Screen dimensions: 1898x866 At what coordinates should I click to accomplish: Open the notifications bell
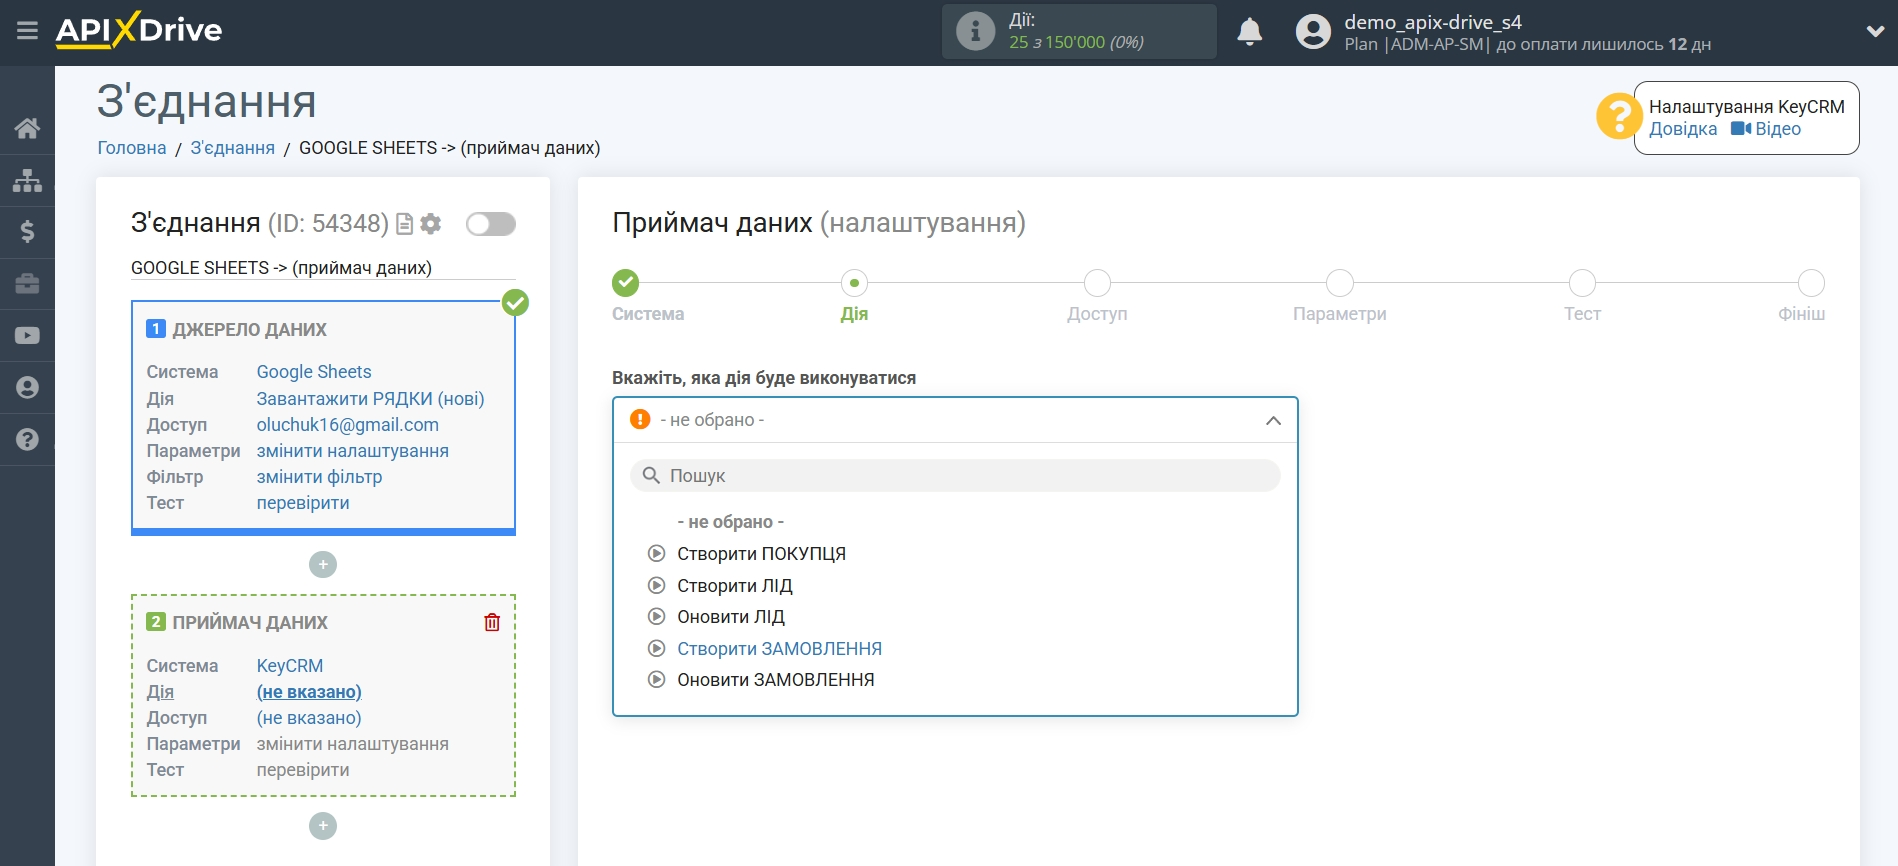tap(1250, 32)
